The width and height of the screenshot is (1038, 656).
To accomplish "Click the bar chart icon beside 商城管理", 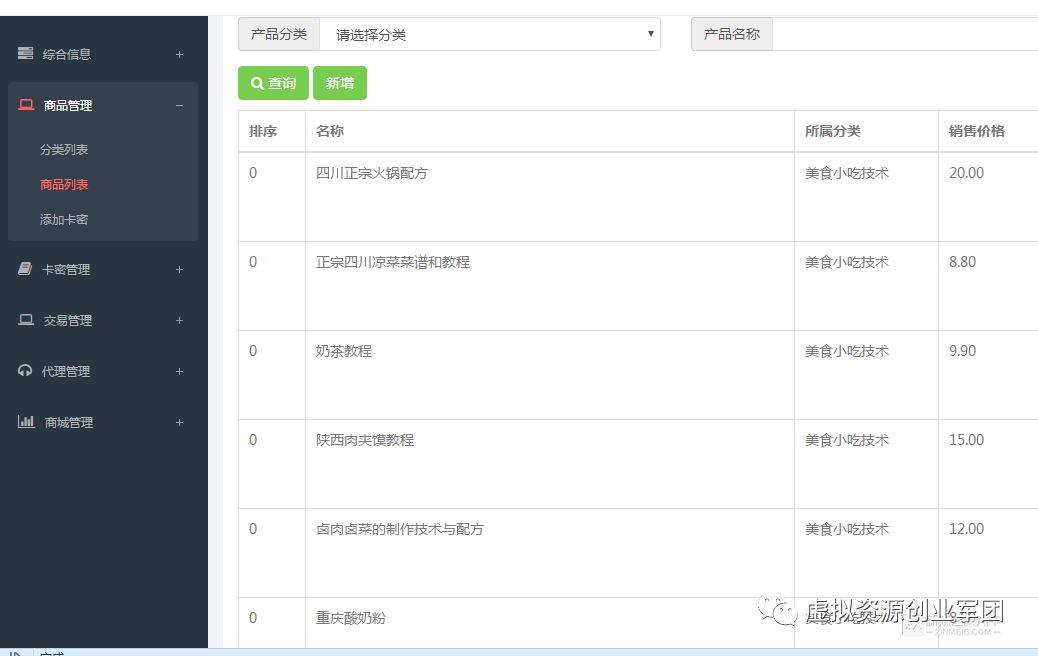I will coord(24,422).
